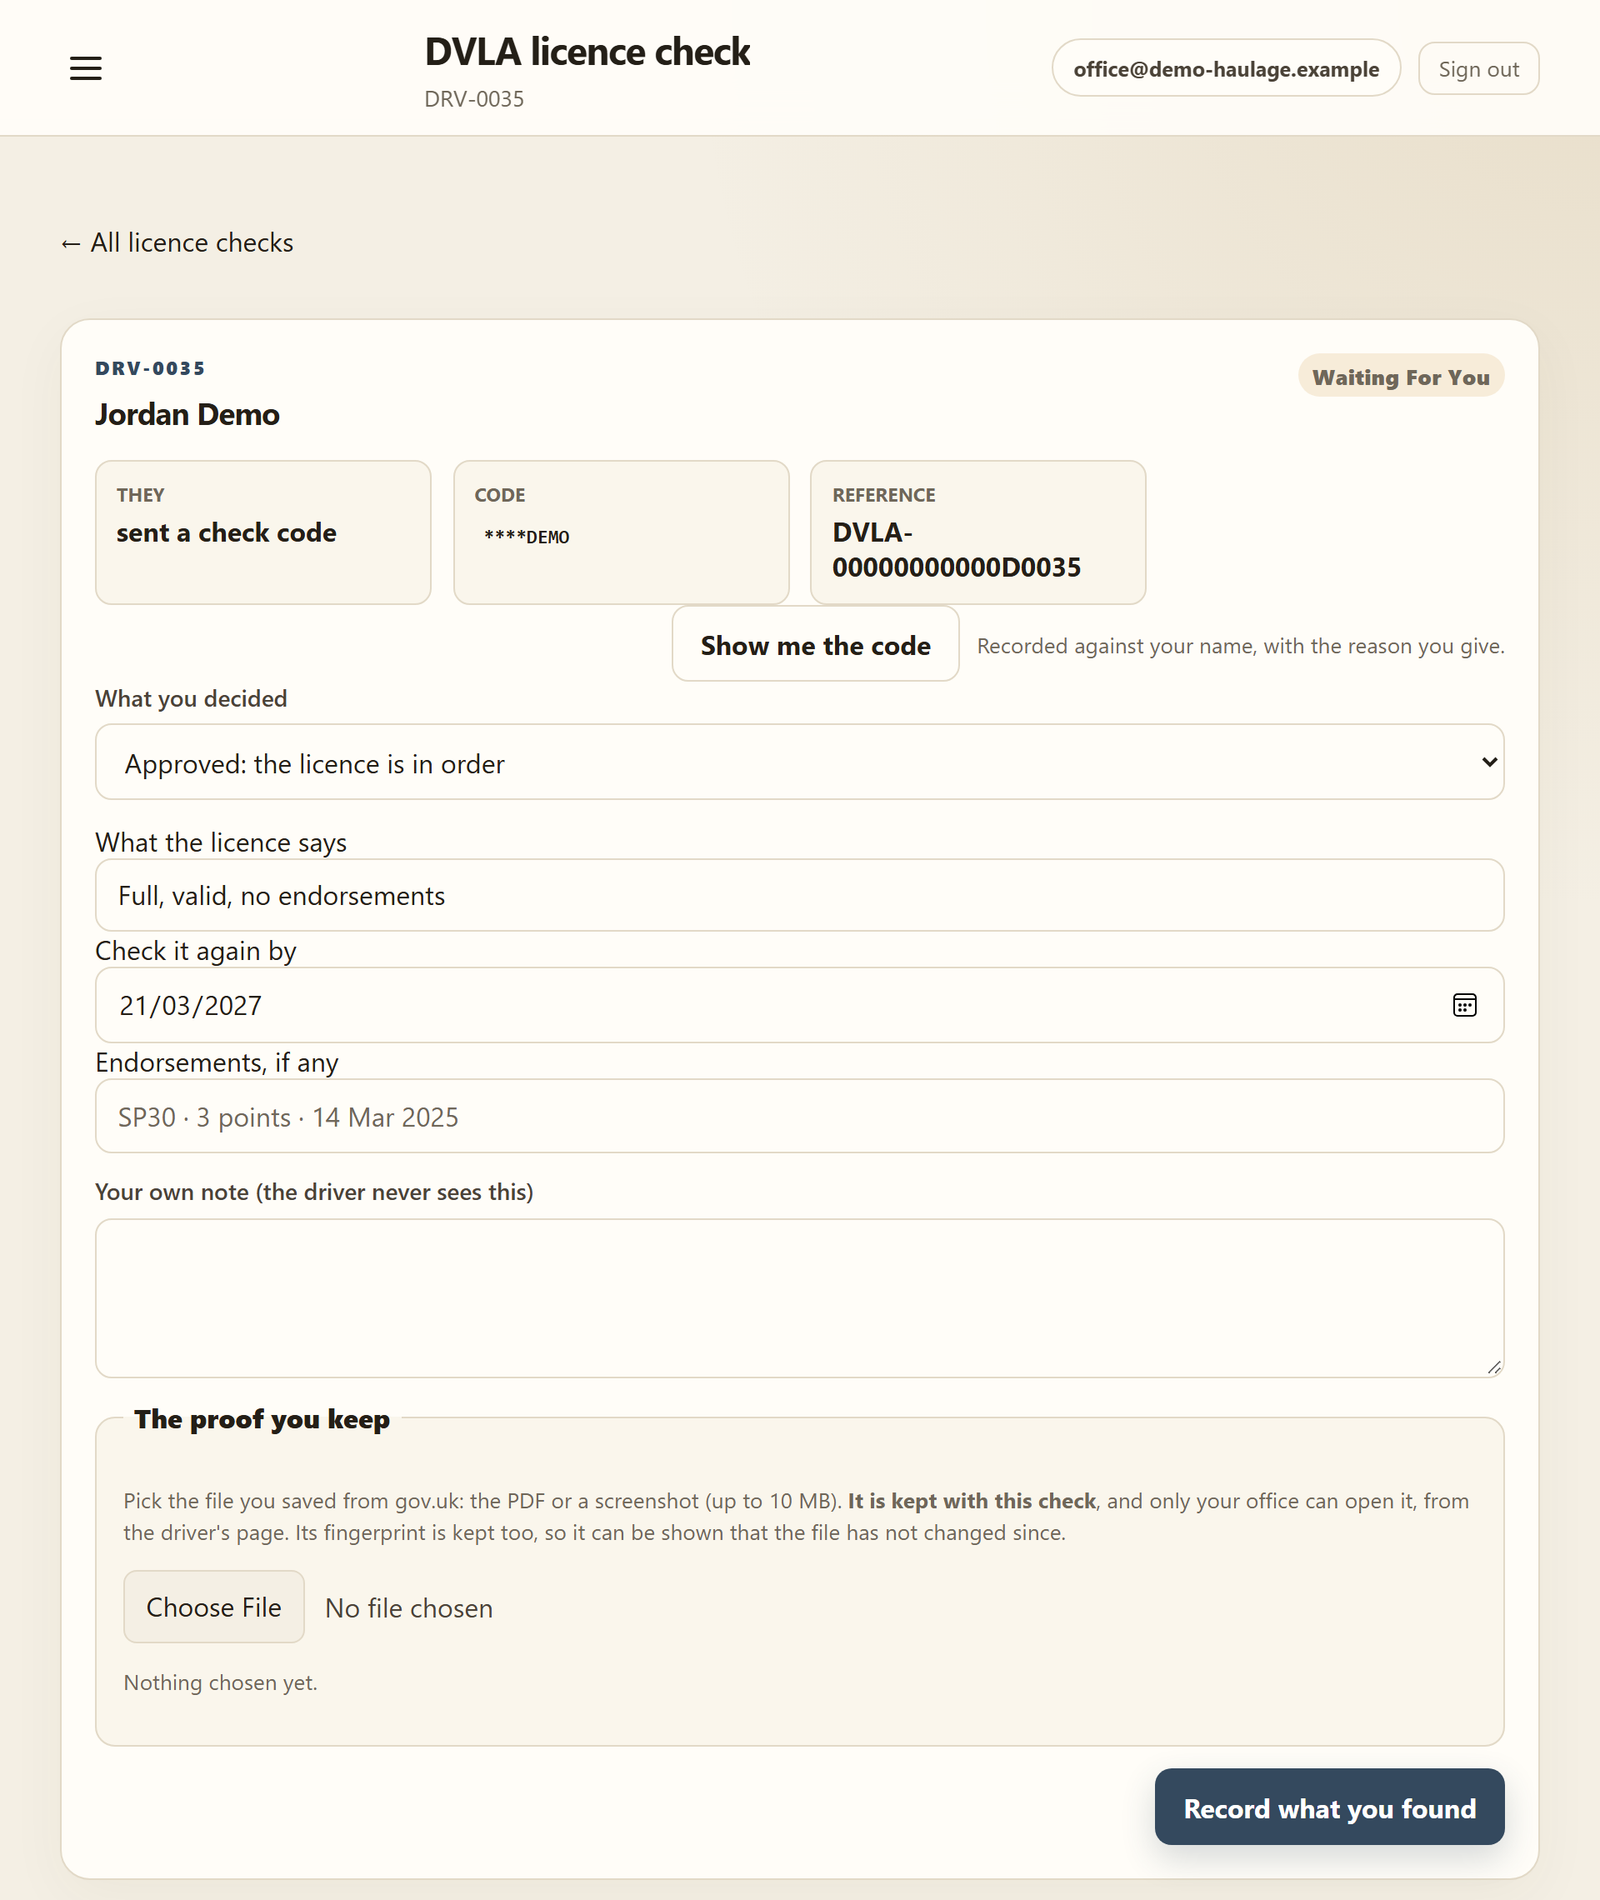The image size is (1600, 1900).
Task: Focus the Check it again by date
Action: click(799, 1005)
